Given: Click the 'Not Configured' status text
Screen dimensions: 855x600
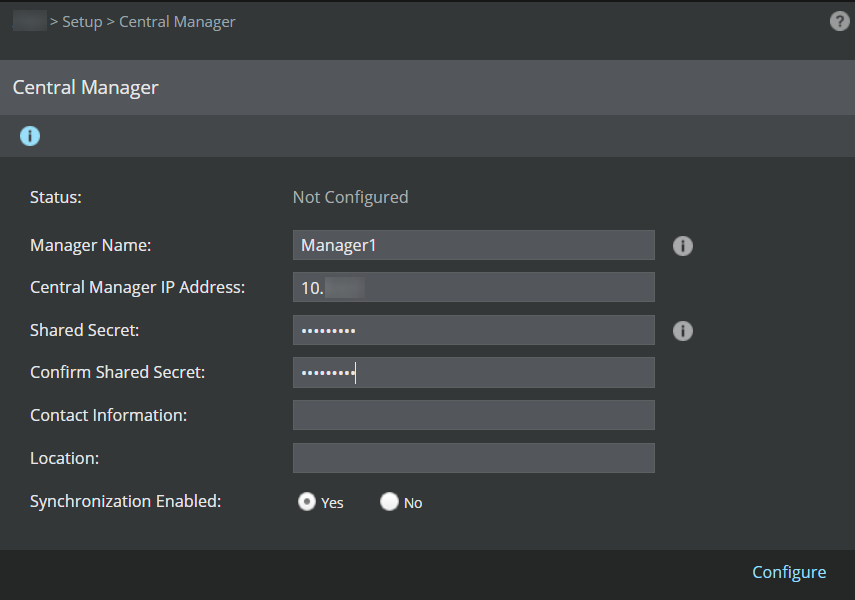Looking at the screenshot, I should (x=351, y=197).
